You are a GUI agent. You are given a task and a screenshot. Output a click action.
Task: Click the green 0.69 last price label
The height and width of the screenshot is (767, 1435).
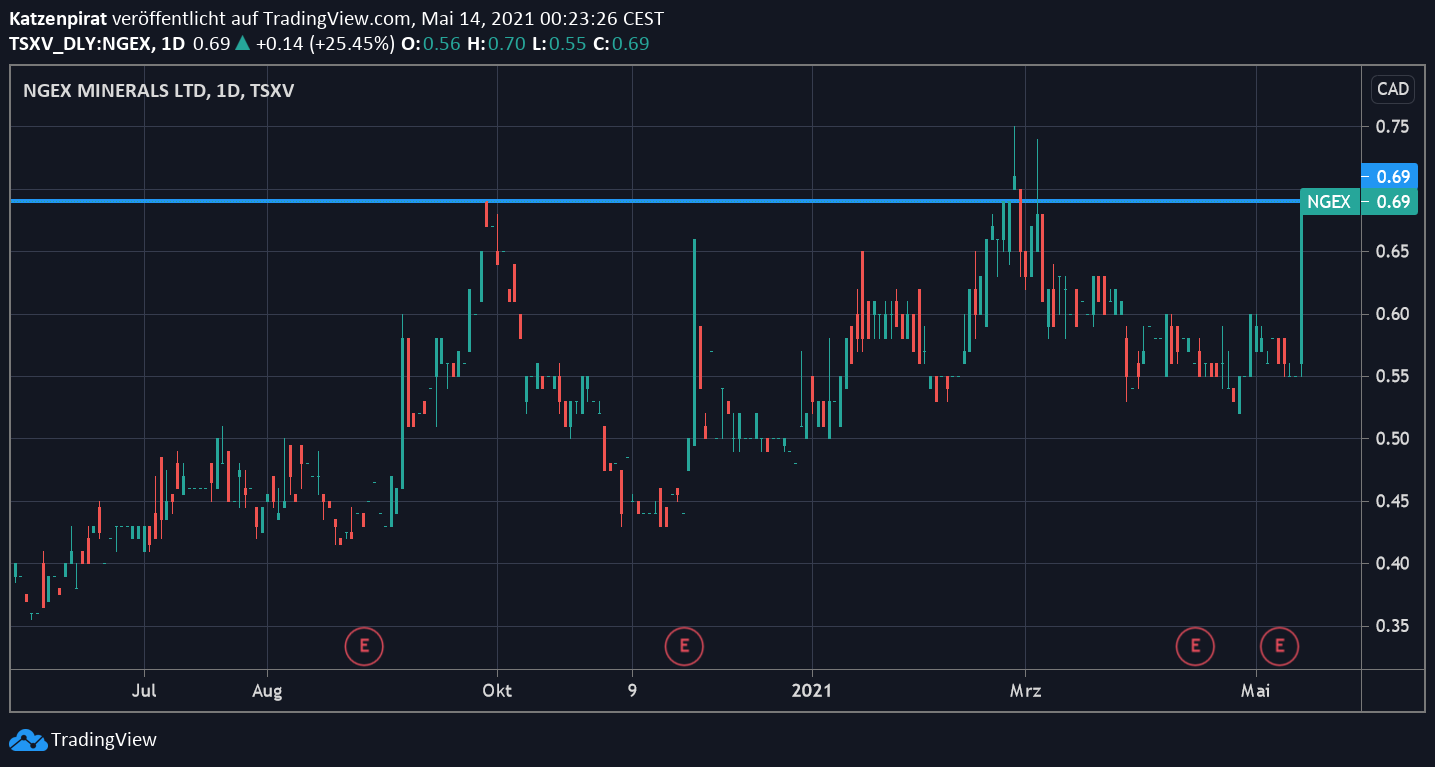click(1391, 202)
